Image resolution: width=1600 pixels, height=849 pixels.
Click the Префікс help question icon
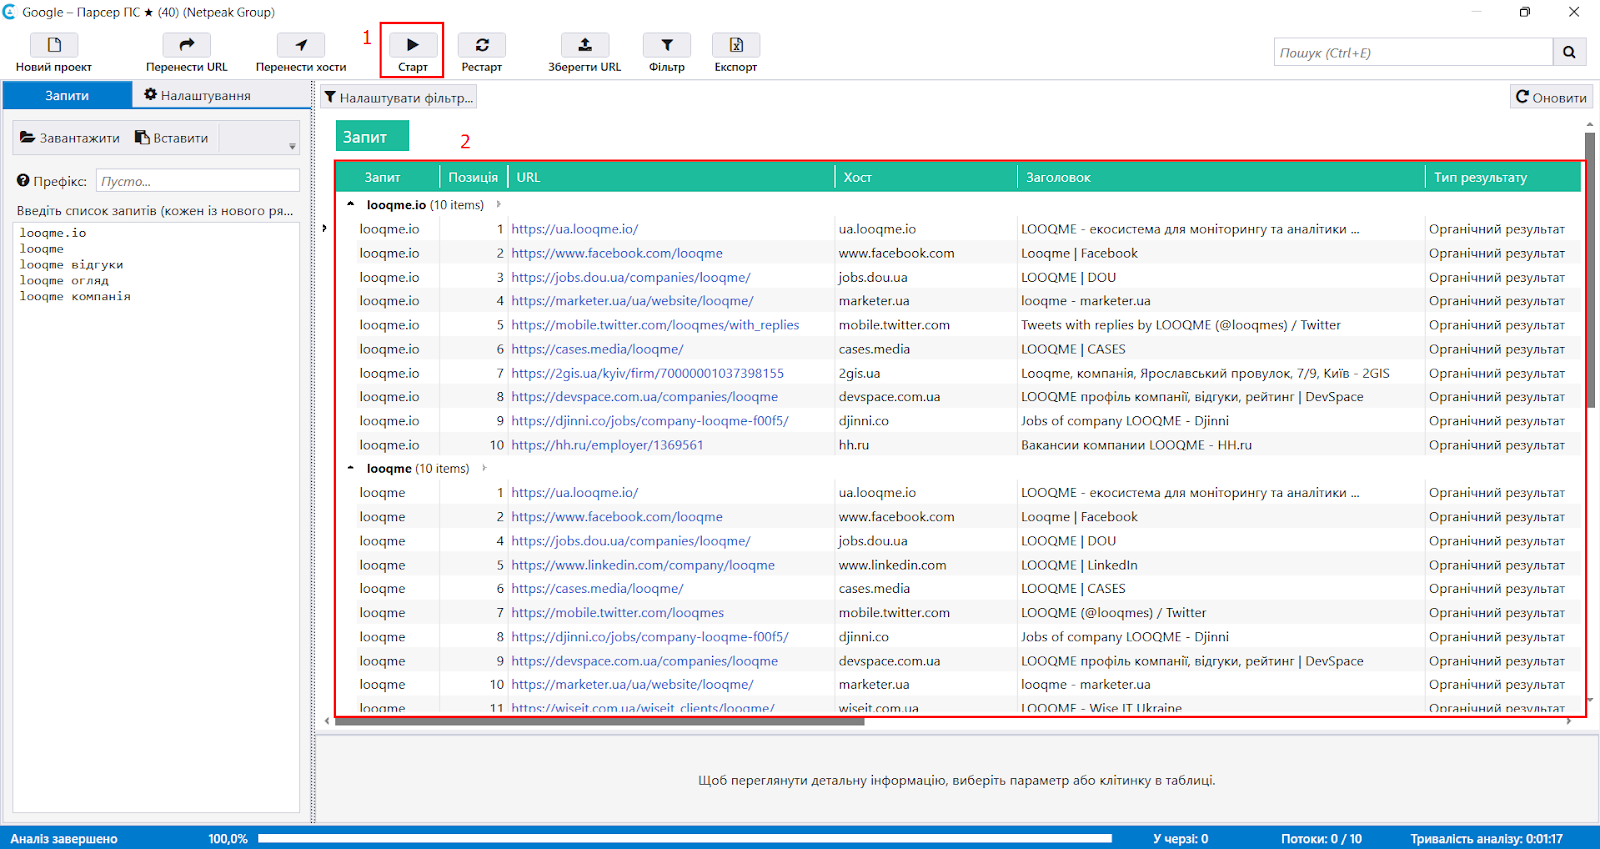(x=23, y=181)
